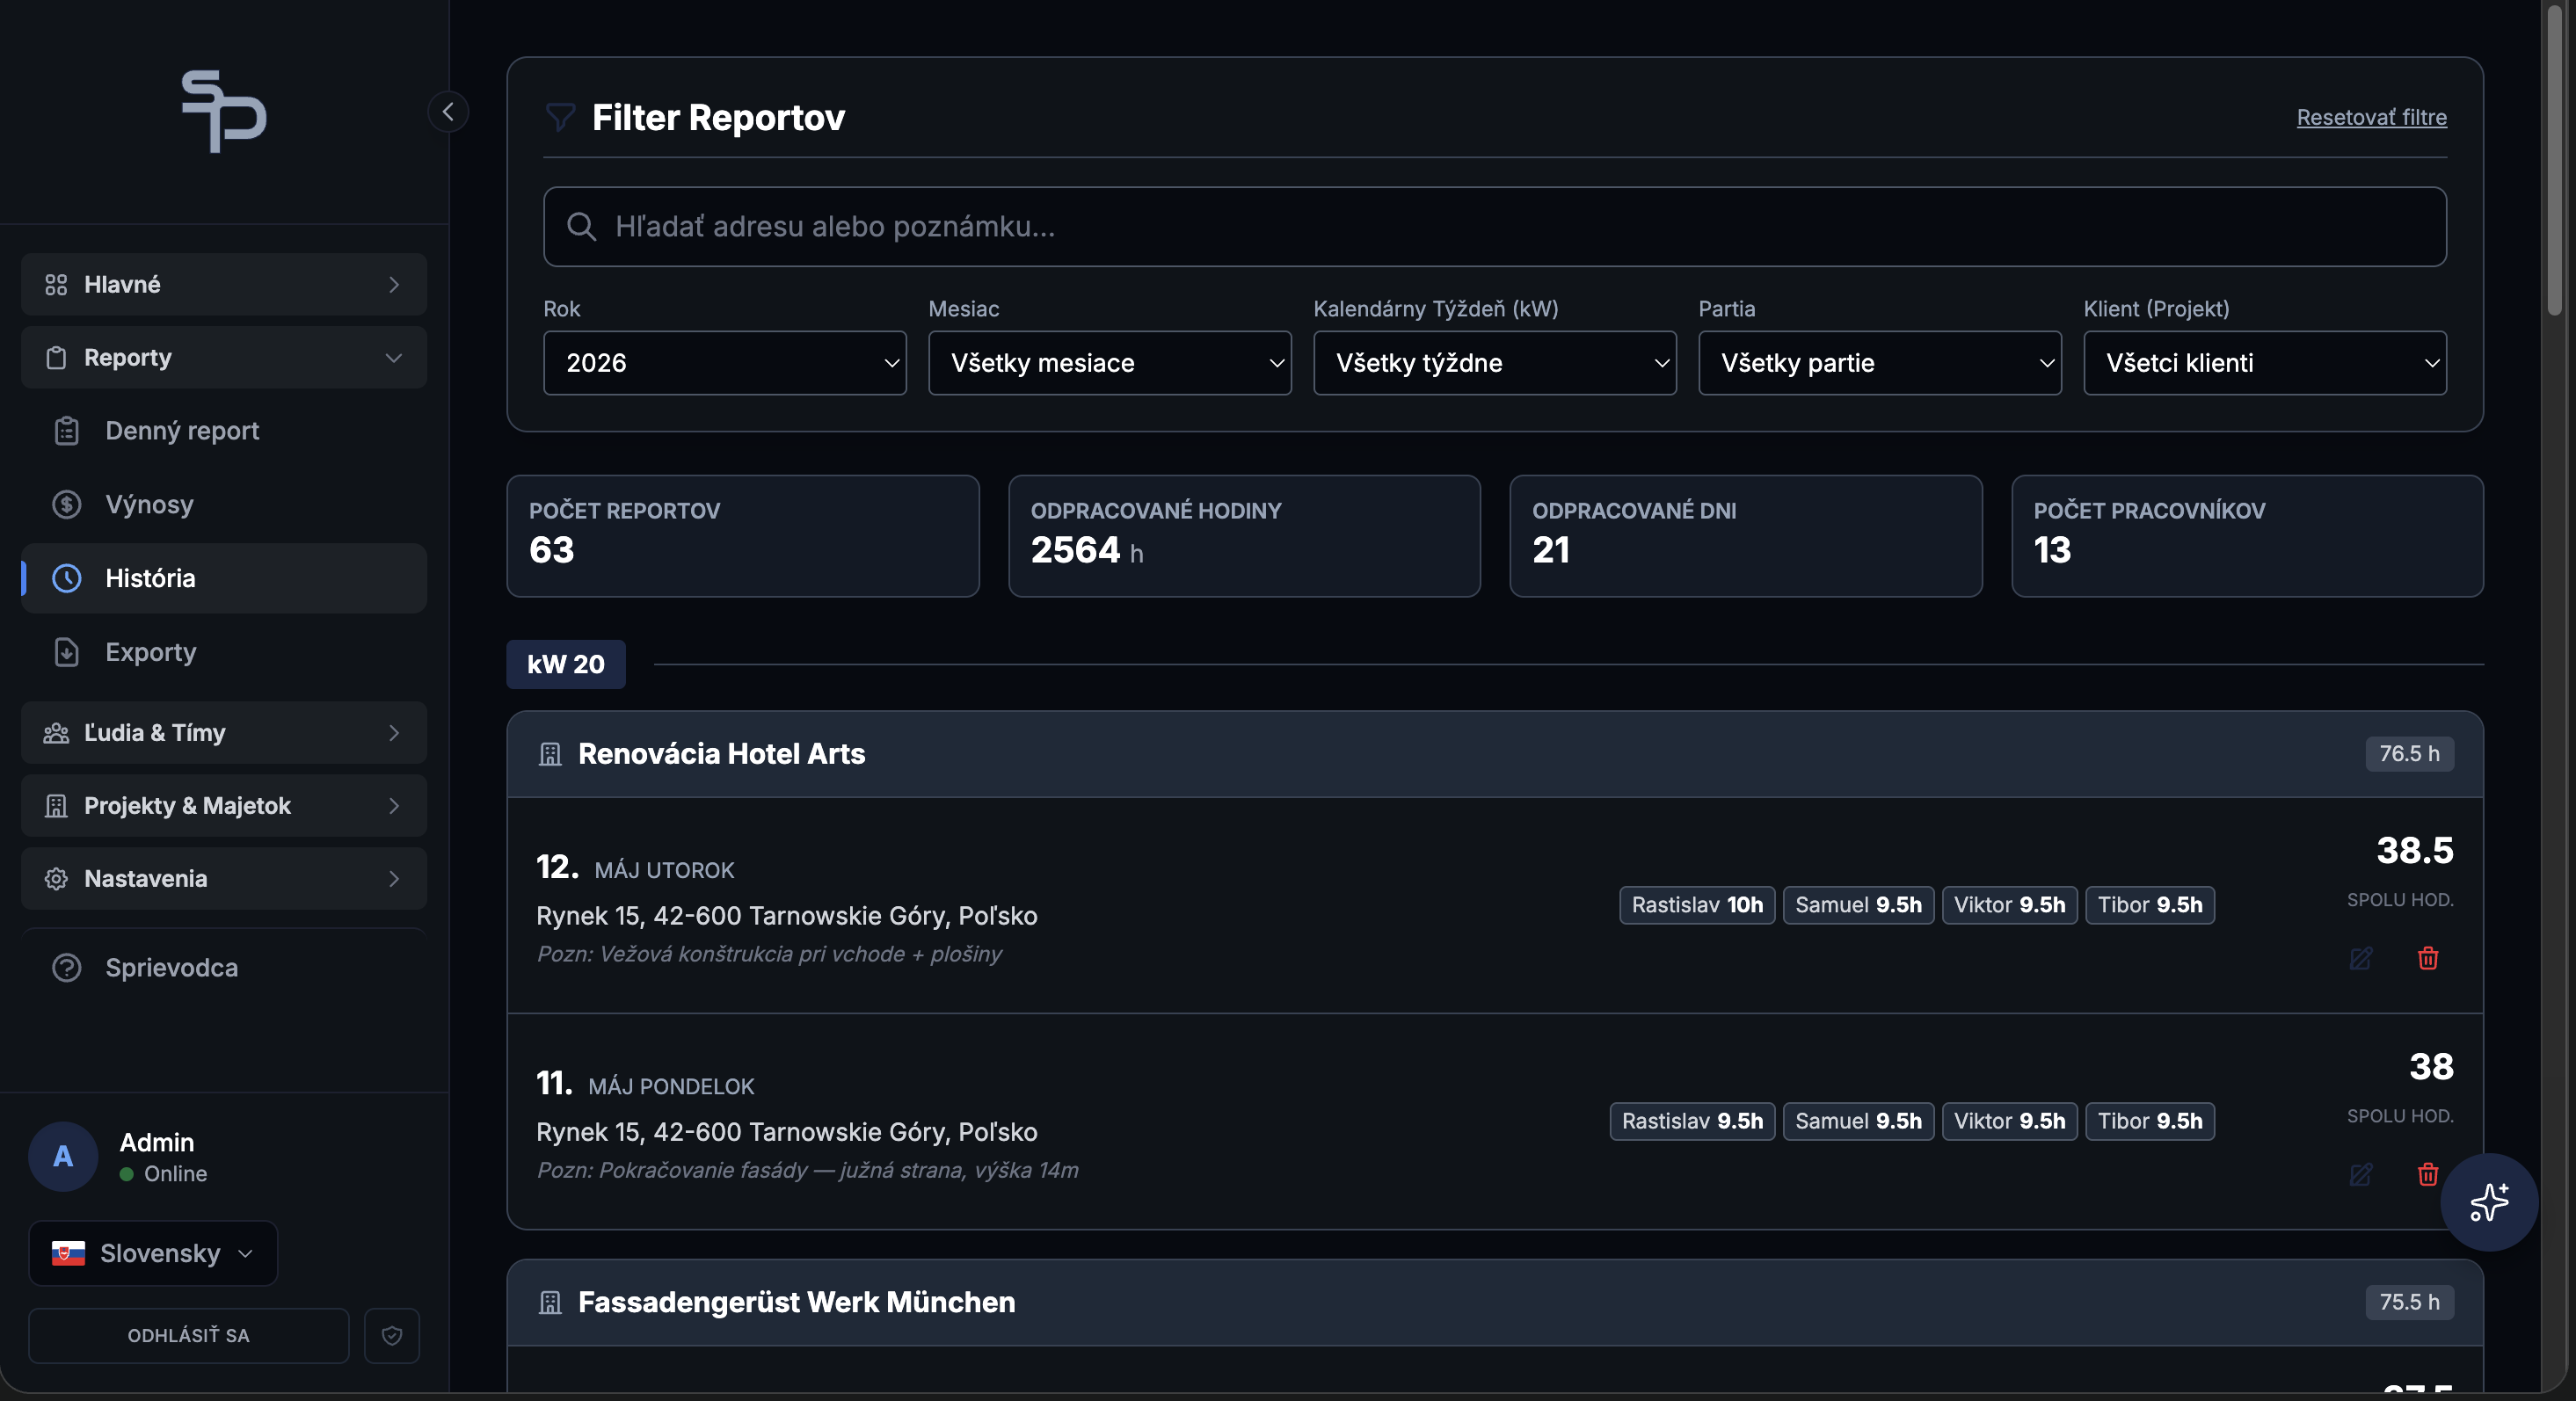Open Exporty page
2576x1401 pixels.
point(224,652)
